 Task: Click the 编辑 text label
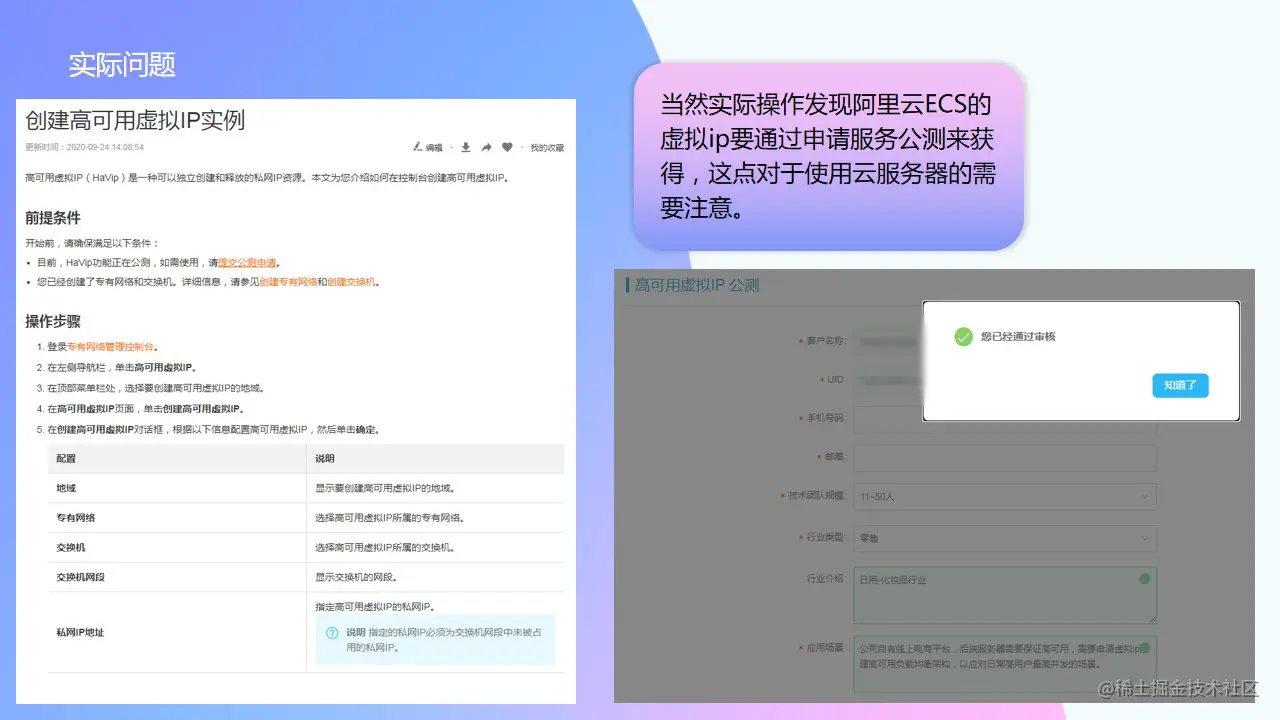pos(434,148)
